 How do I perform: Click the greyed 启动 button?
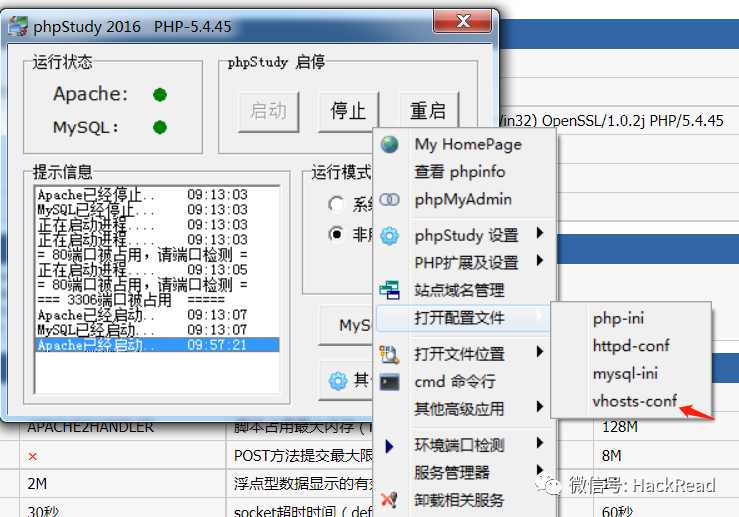(x=268, y=112)
